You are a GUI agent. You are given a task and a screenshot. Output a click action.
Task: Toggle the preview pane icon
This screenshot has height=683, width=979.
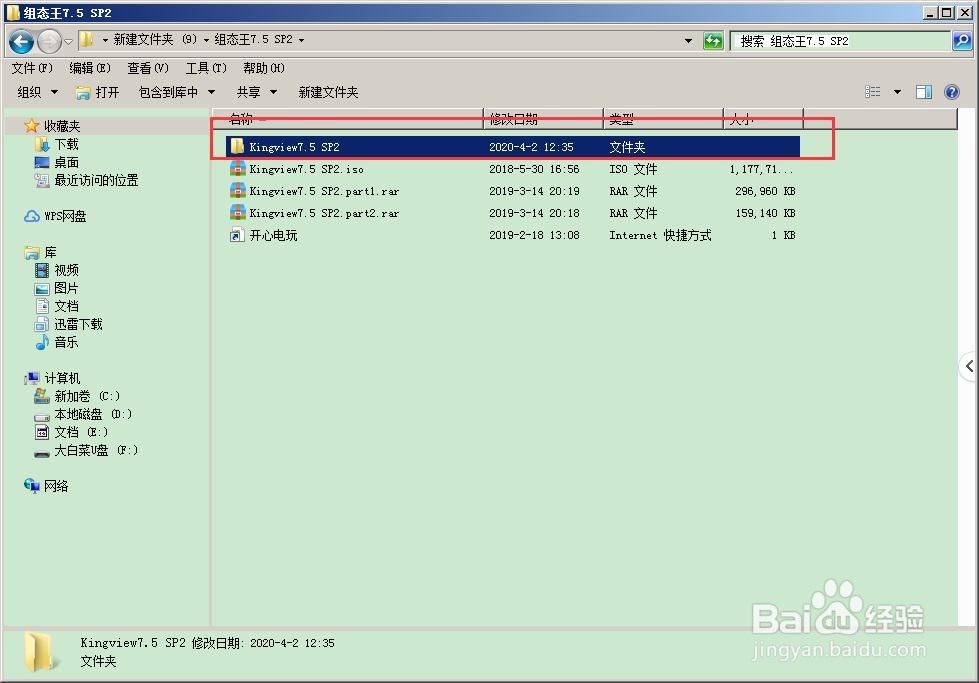(924, 92)
